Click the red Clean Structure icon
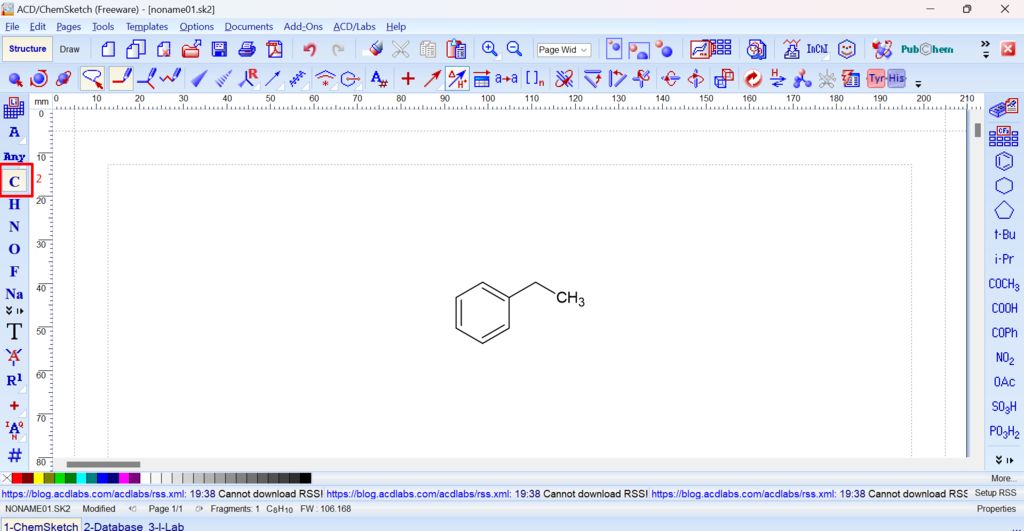 click(x=753, y=79)
